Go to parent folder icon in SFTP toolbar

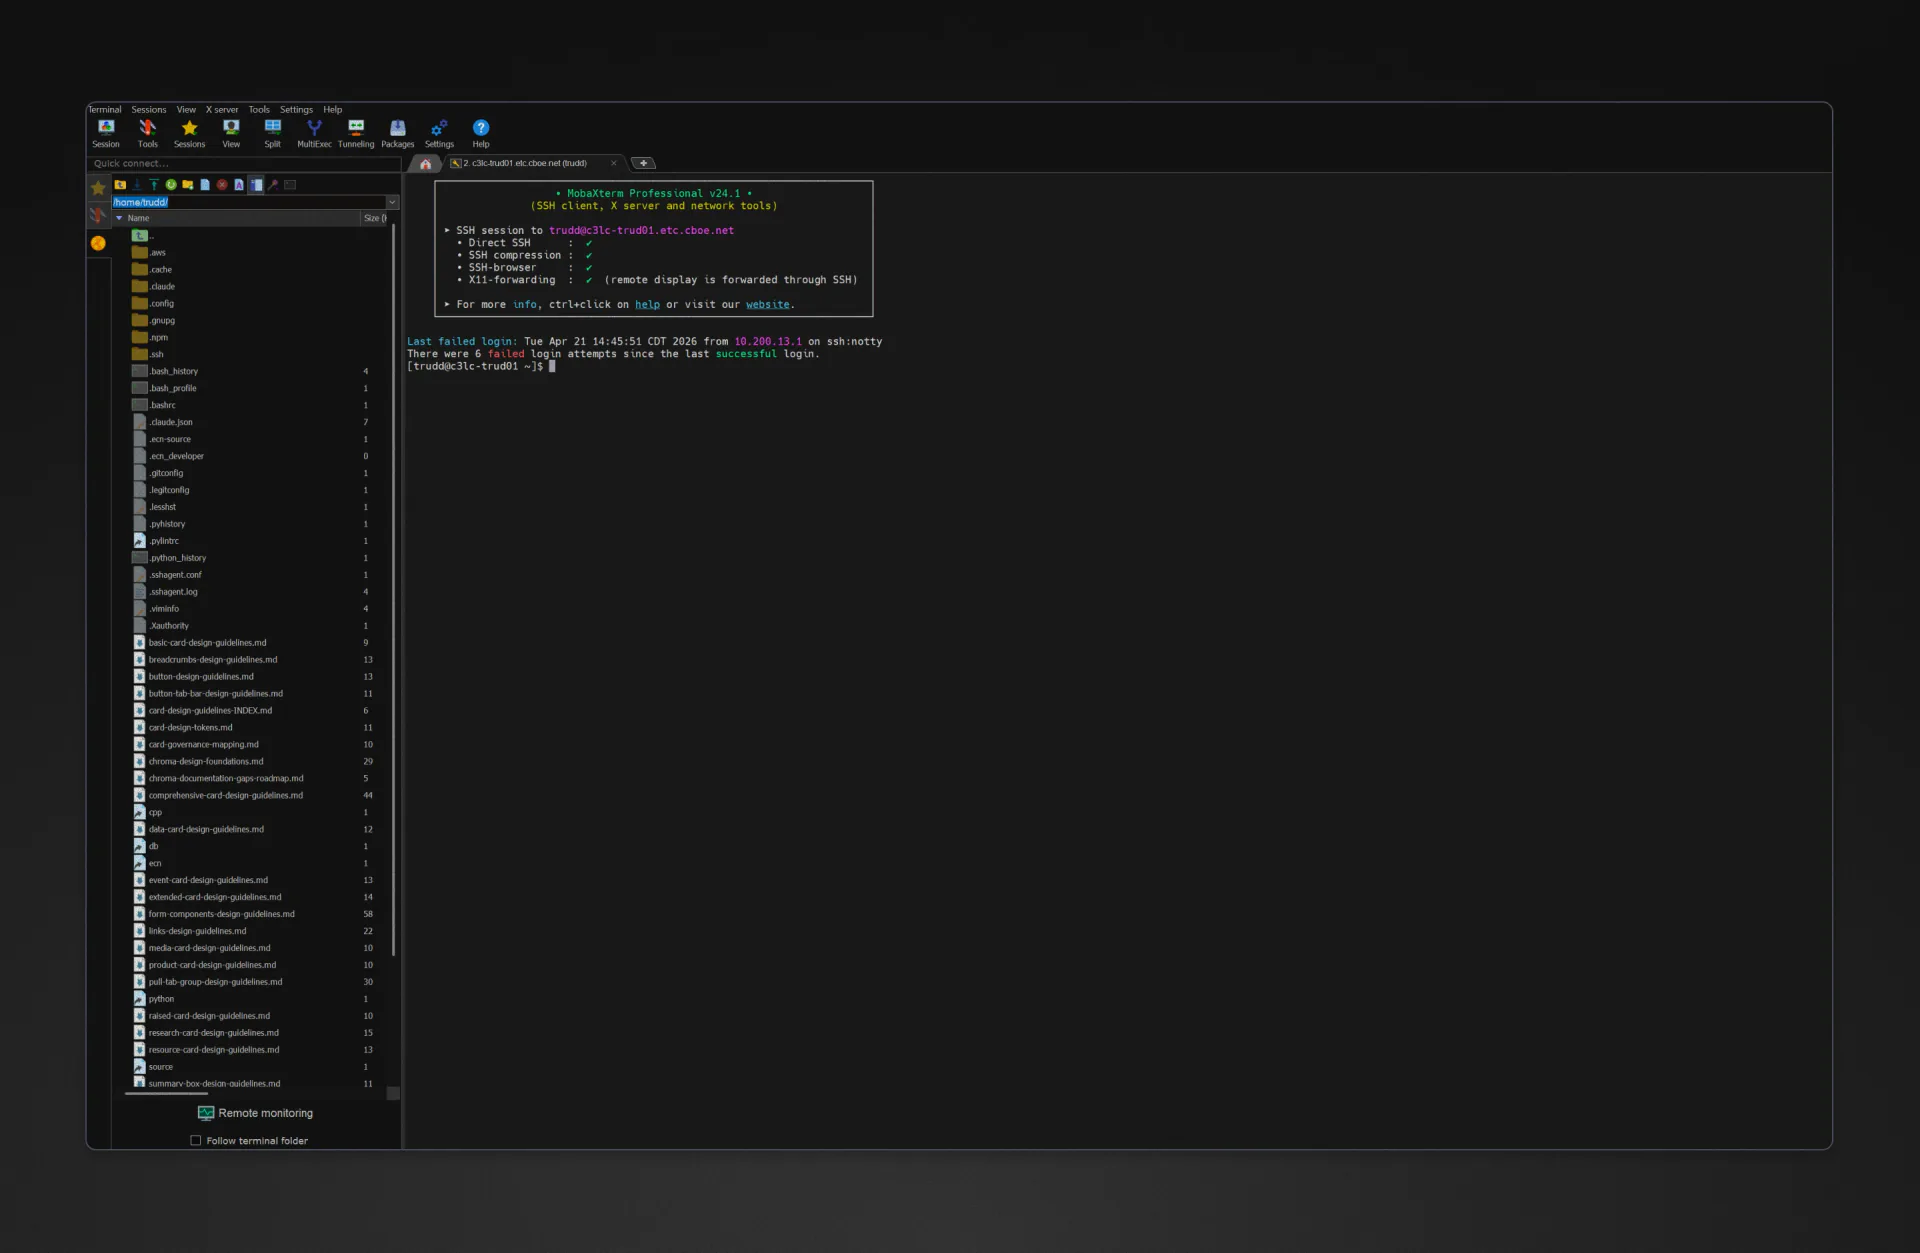click(120, 185)
